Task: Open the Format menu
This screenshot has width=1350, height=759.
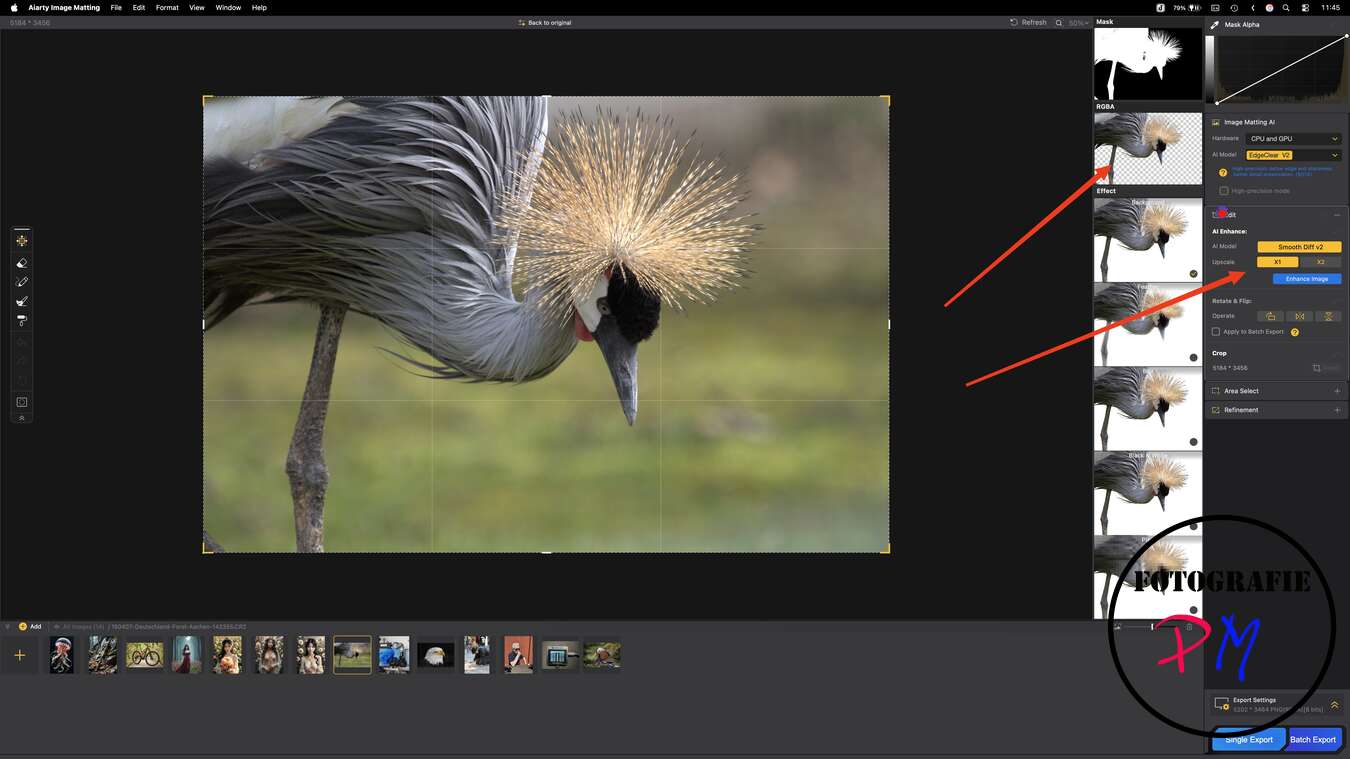Action: (x=167, y=7)
